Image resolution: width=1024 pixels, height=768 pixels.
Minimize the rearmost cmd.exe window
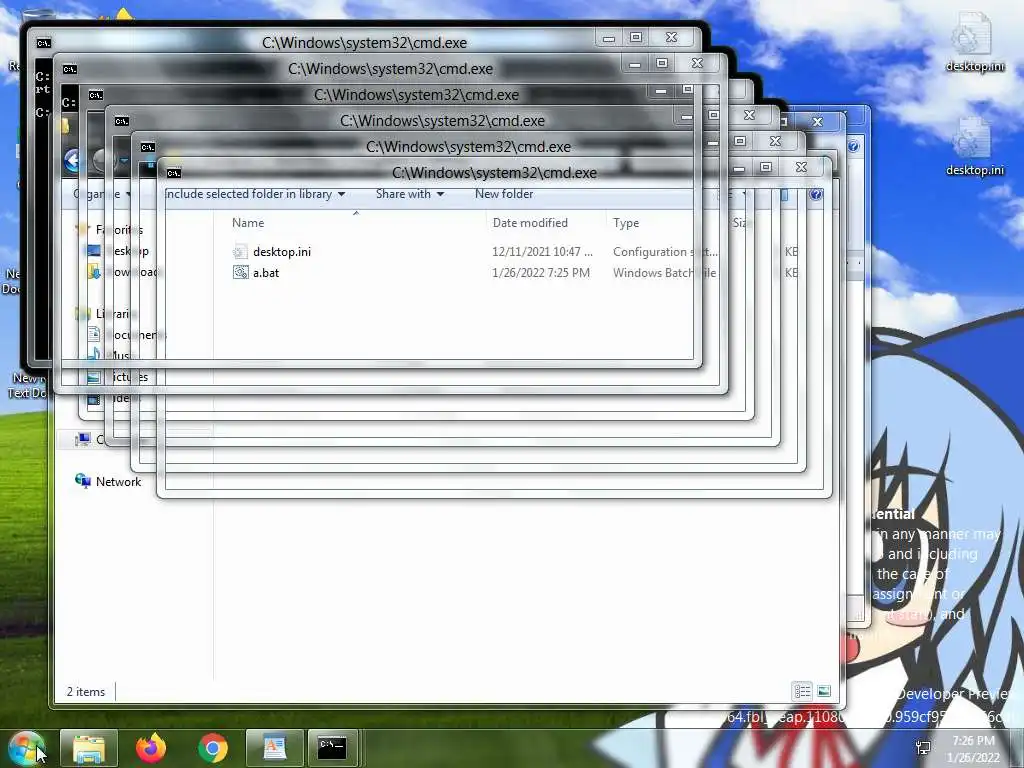(x=609, y=38)
